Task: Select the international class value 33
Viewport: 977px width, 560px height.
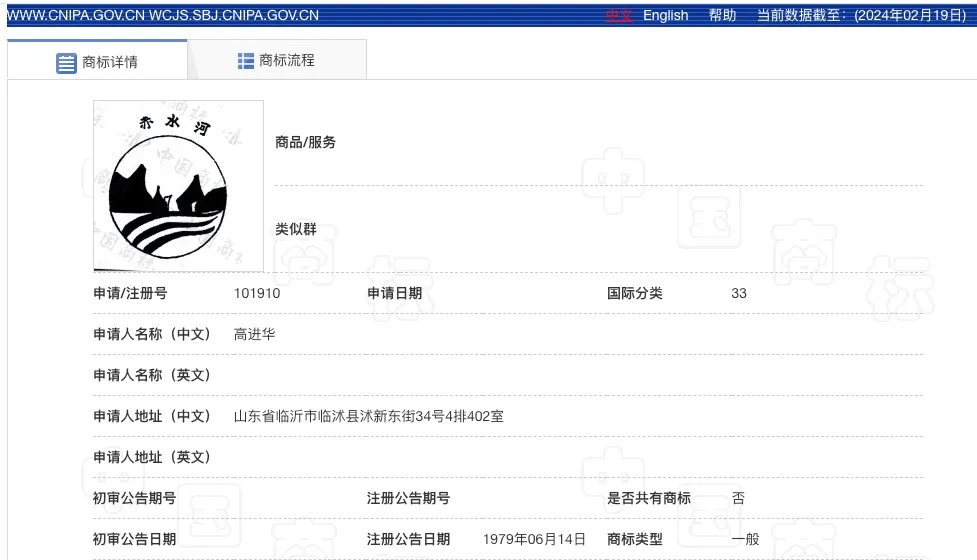Action: coord(739,293)
